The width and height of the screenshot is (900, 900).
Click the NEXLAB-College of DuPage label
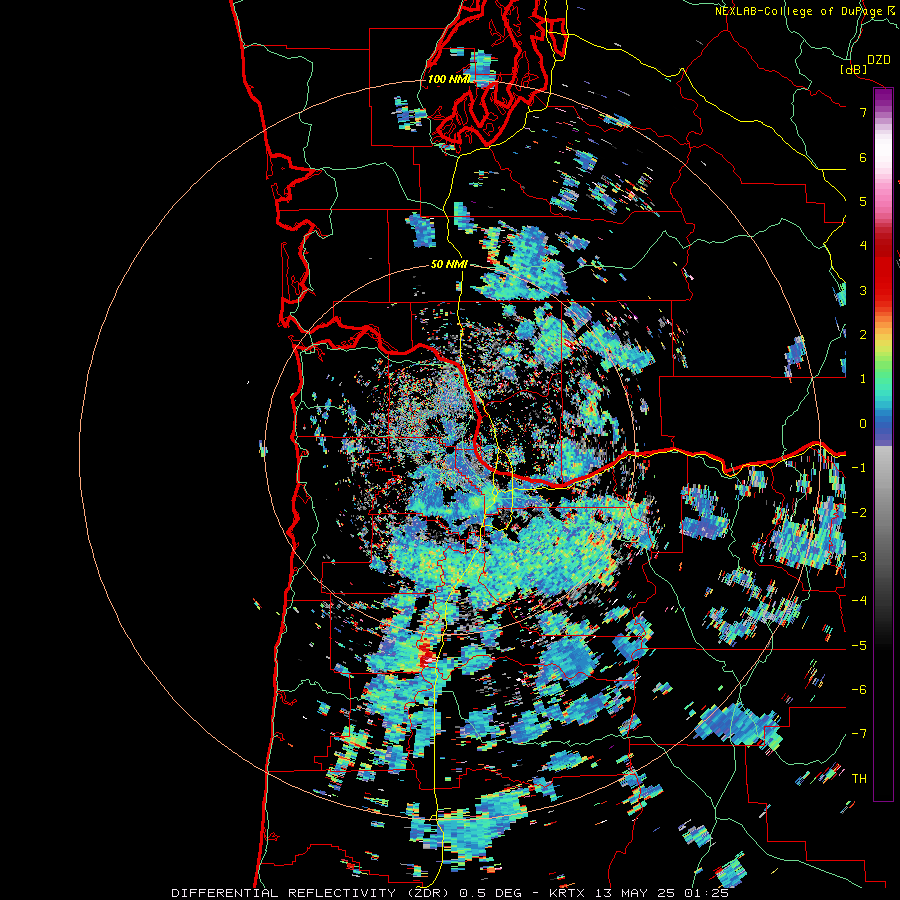coord(798,11)
